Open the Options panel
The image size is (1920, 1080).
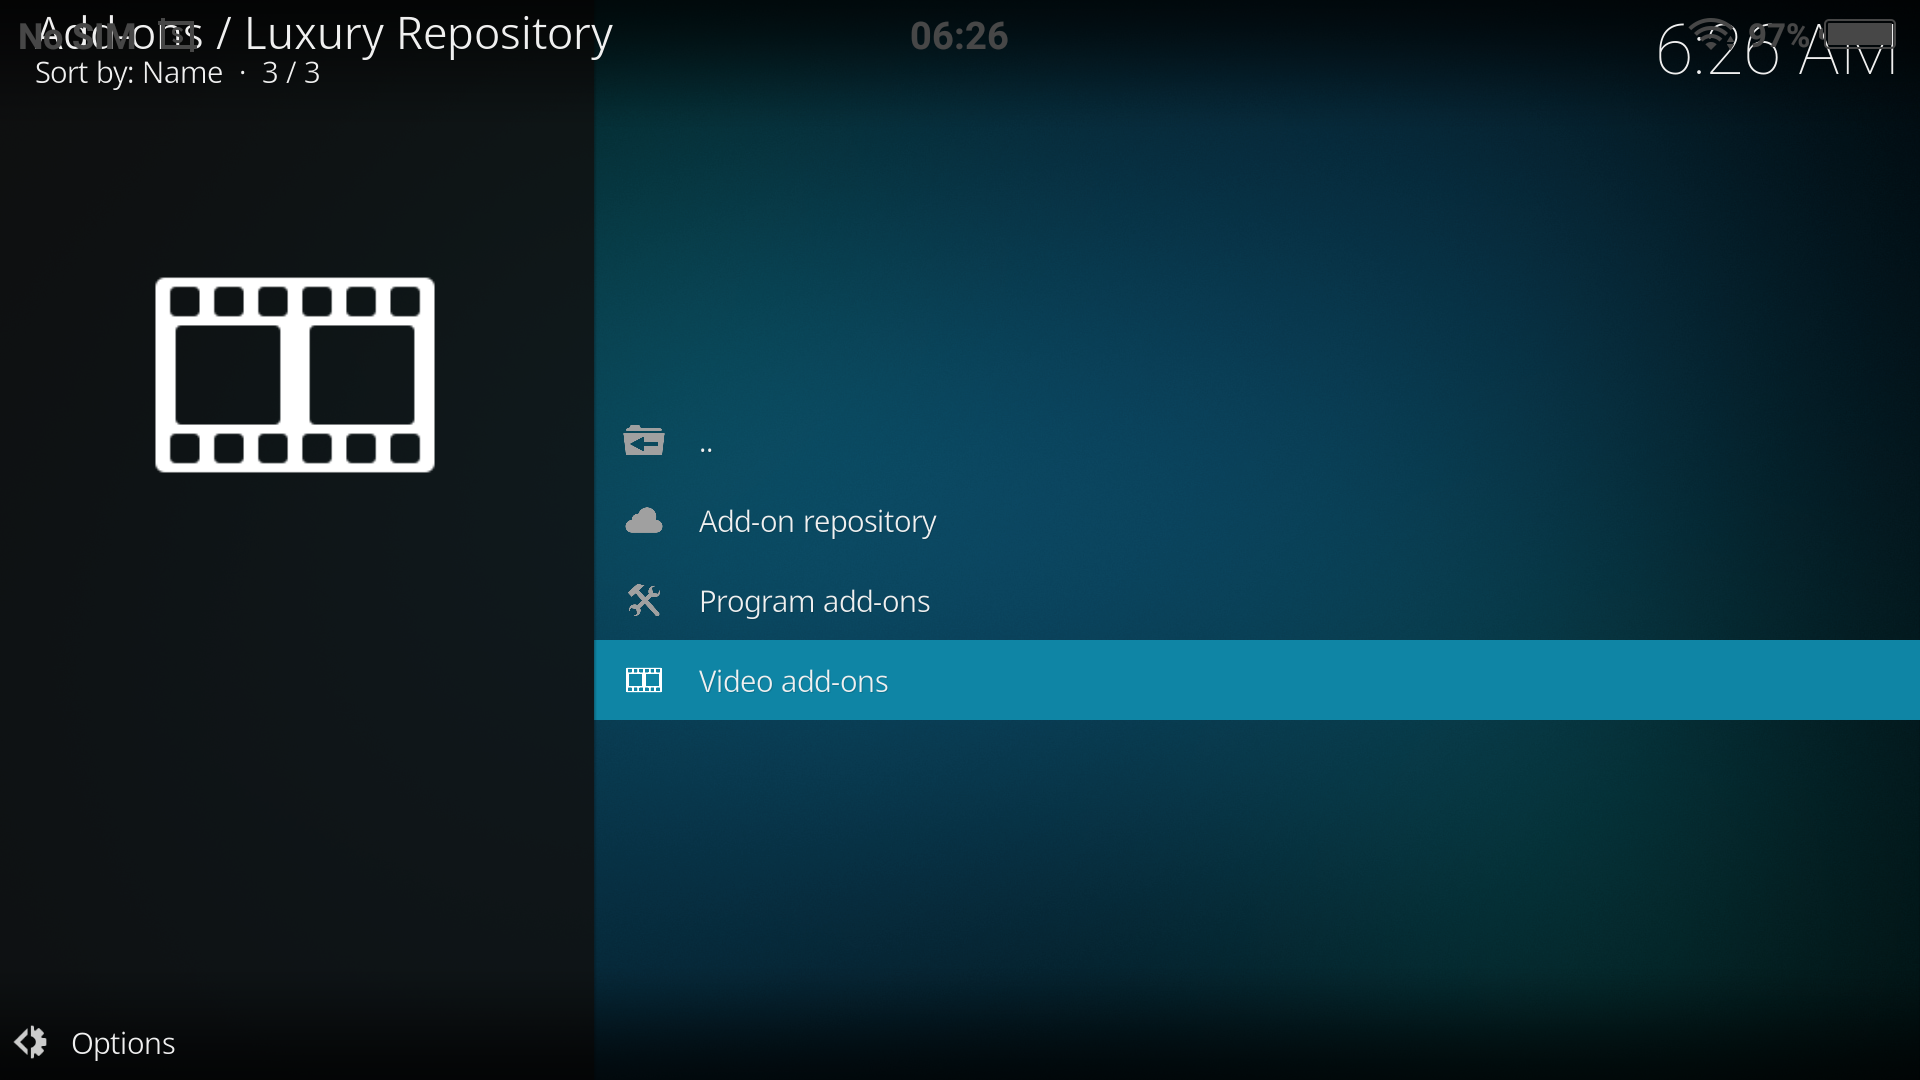[122, 1042]
